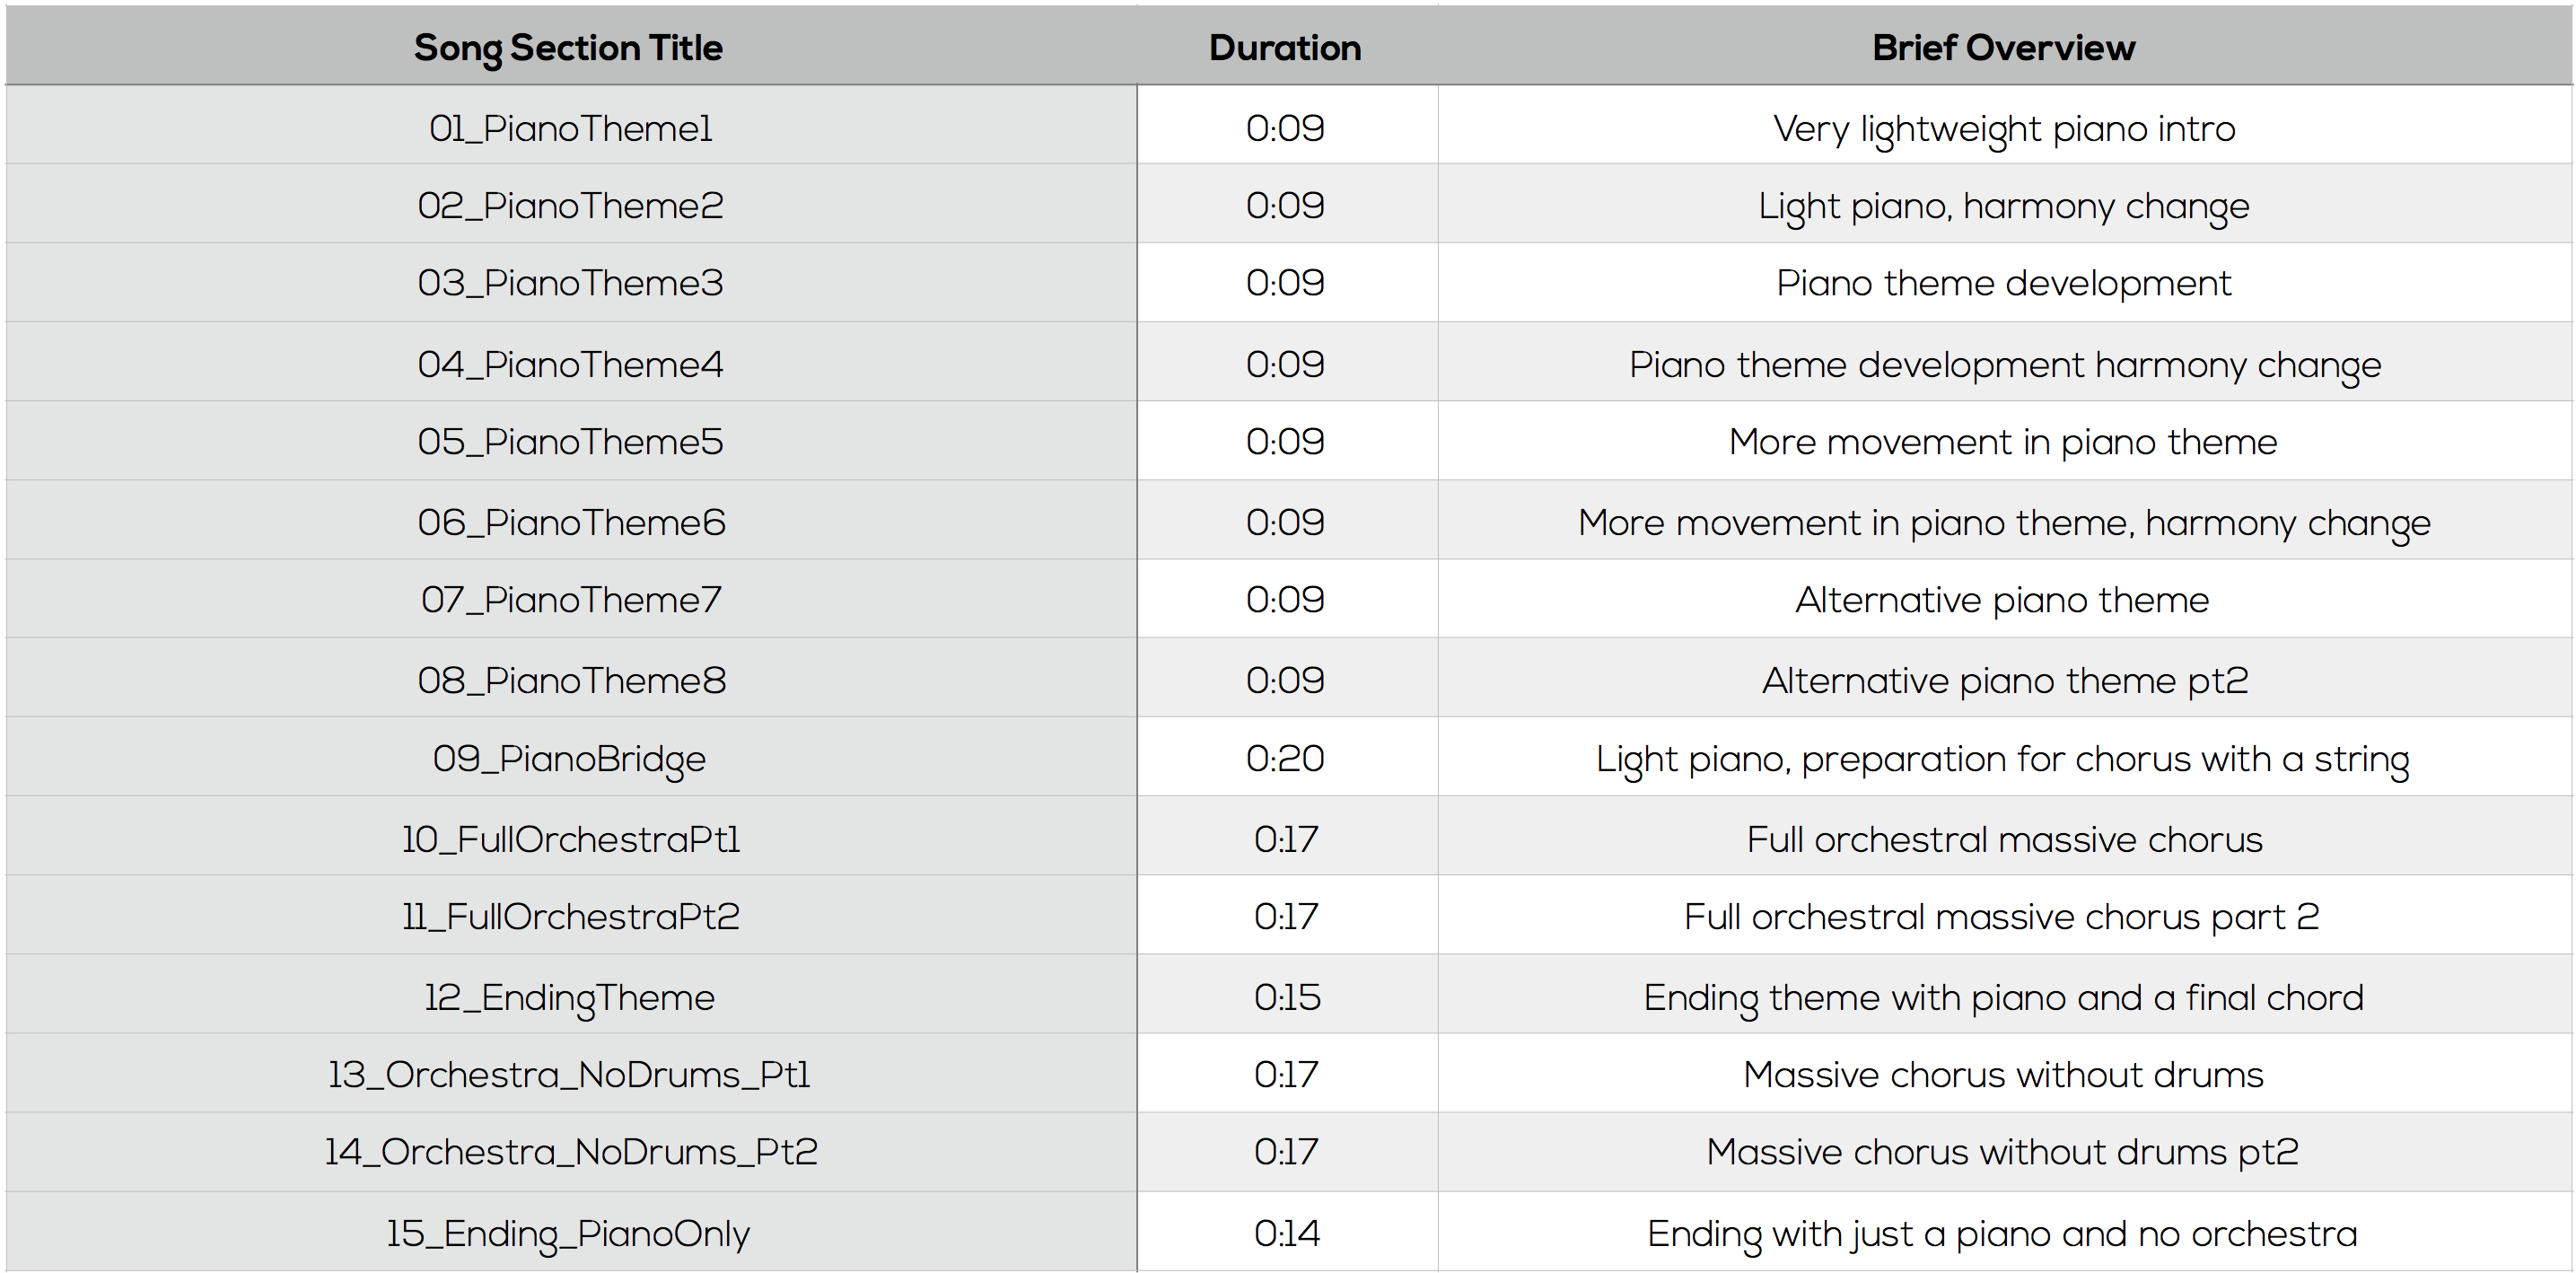This screenshot has height=1273, width=2576.
Task: Select the 03_PianoTheme3 title cell
Action: (571, 282)
